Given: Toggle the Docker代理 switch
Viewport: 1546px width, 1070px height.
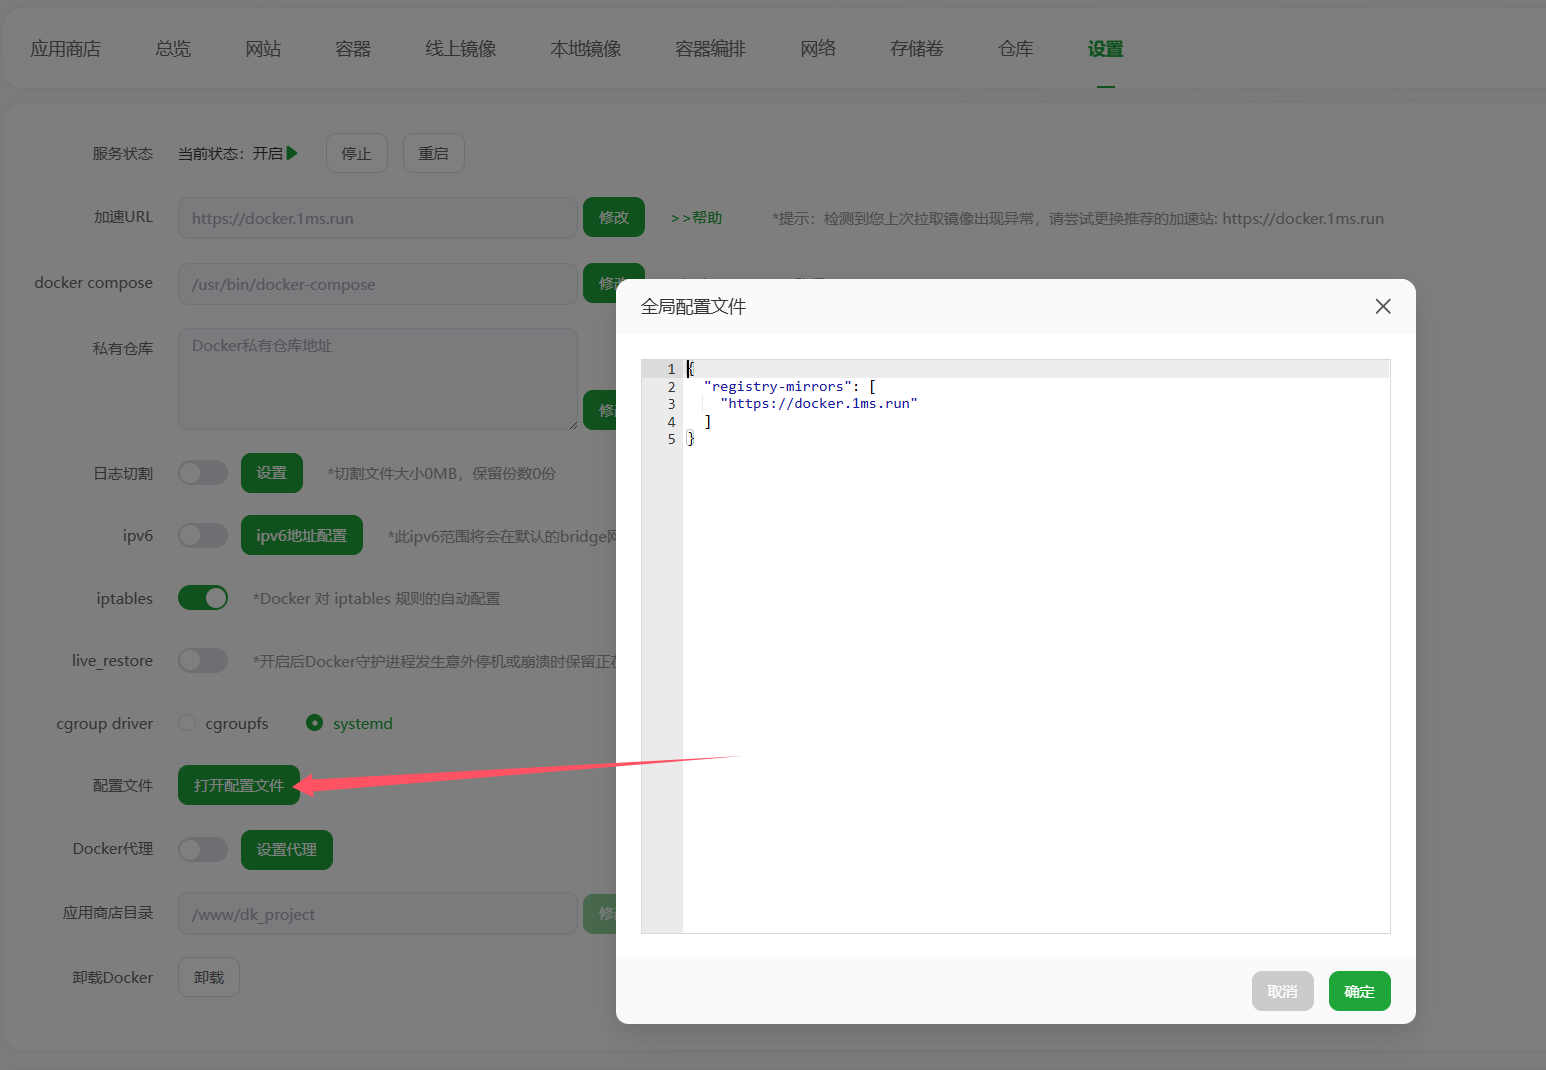Looking at the screenshot, I should point(203,849).
